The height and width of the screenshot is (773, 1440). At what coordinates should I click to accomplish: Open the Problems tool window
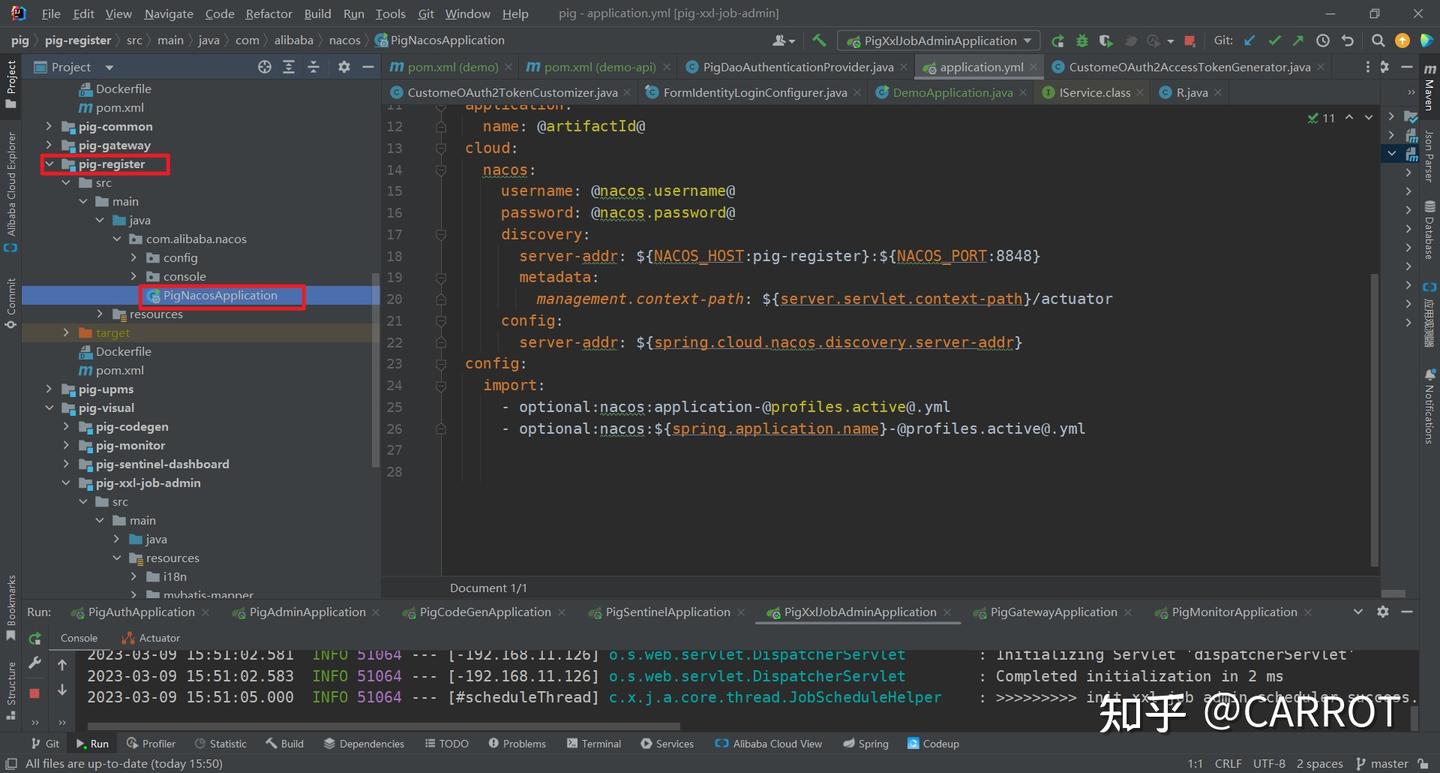[x=516, y=744]
